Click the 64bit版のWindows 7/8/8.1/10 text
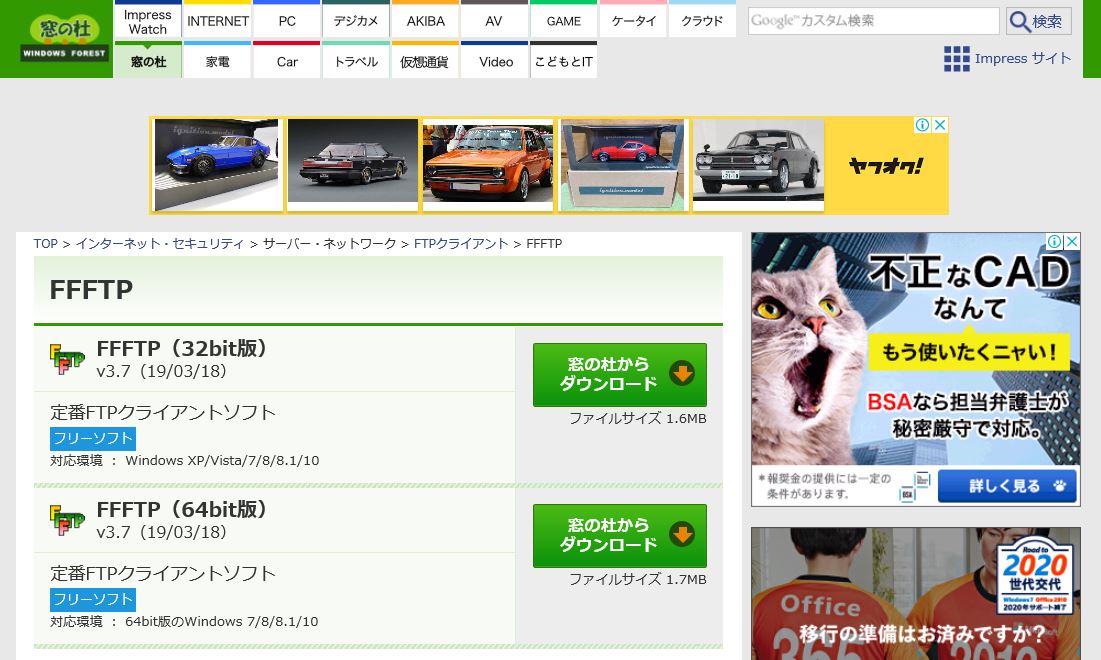 [x=221, y=621]
